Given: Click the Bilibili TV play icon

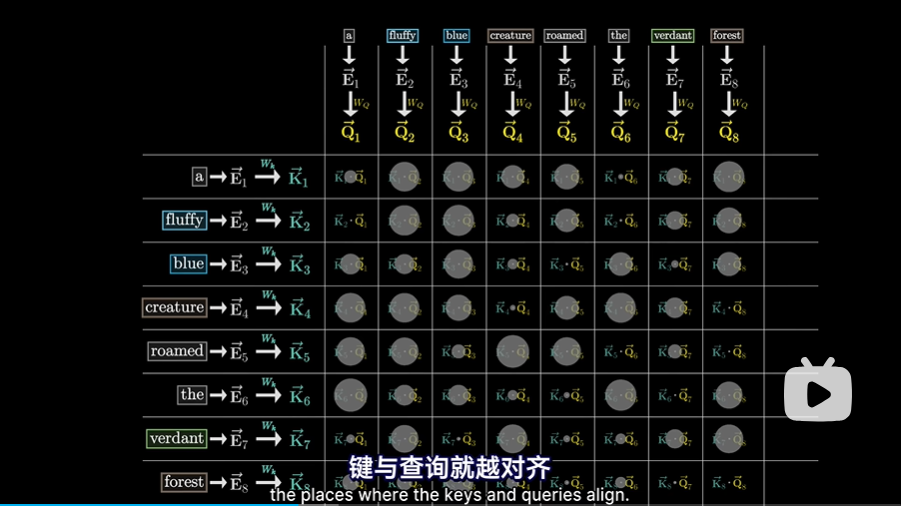Looking at the screenshot, I should 818,390.
